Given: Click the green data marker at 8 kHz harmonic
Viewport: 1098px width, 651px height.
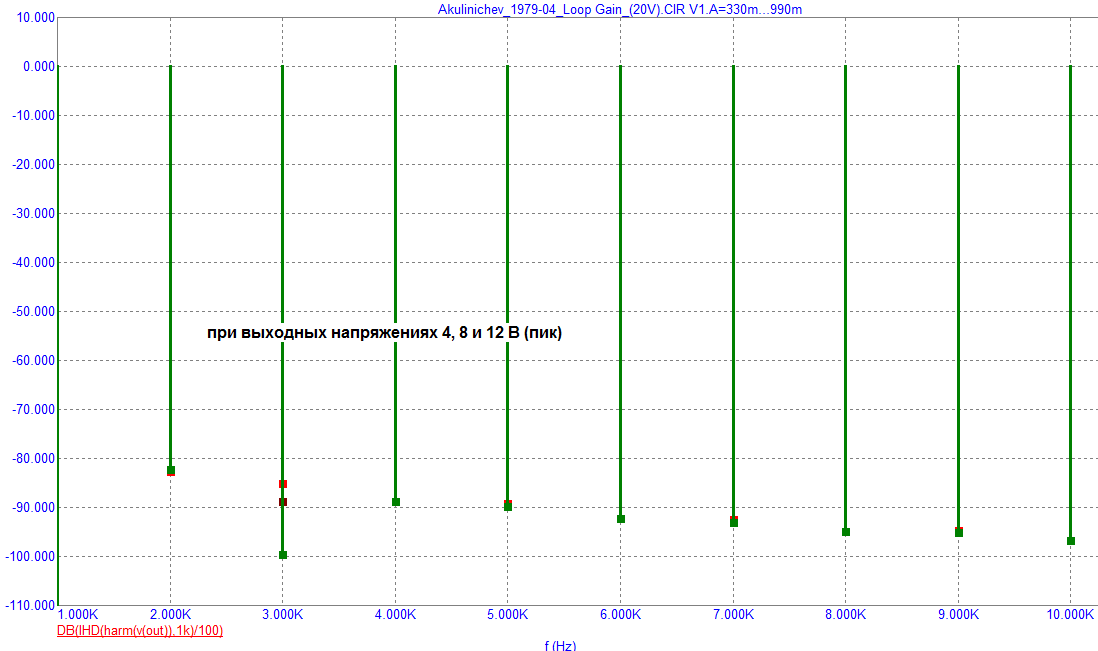Looking at the screenshot, I should [846, 532].
